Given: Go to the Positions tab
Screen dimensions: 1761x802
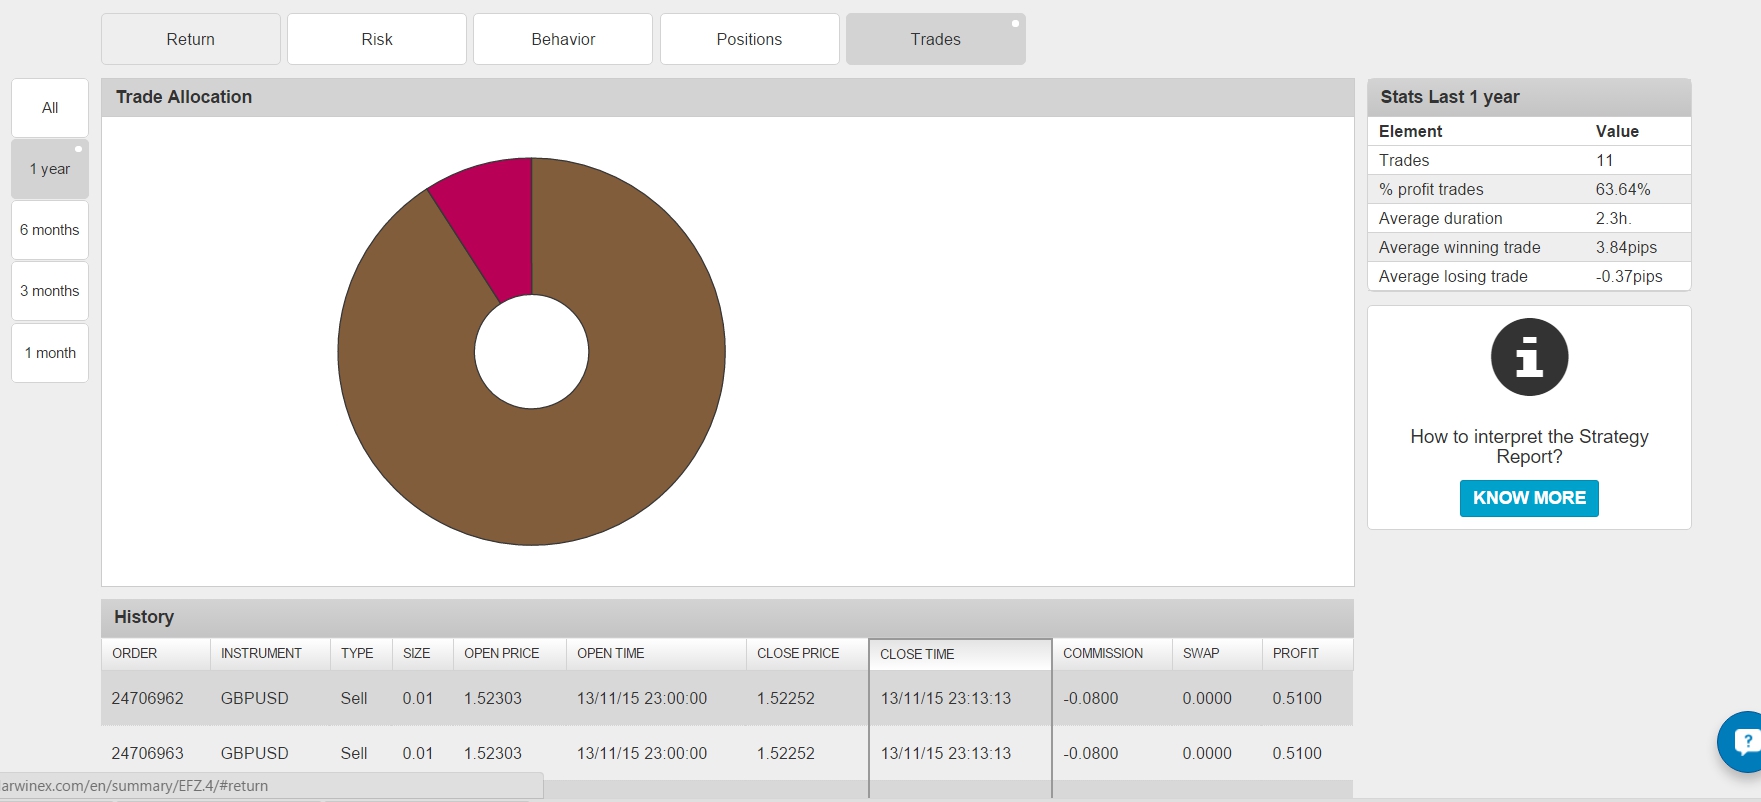Looking at the screenshot, I should [749, 39].
